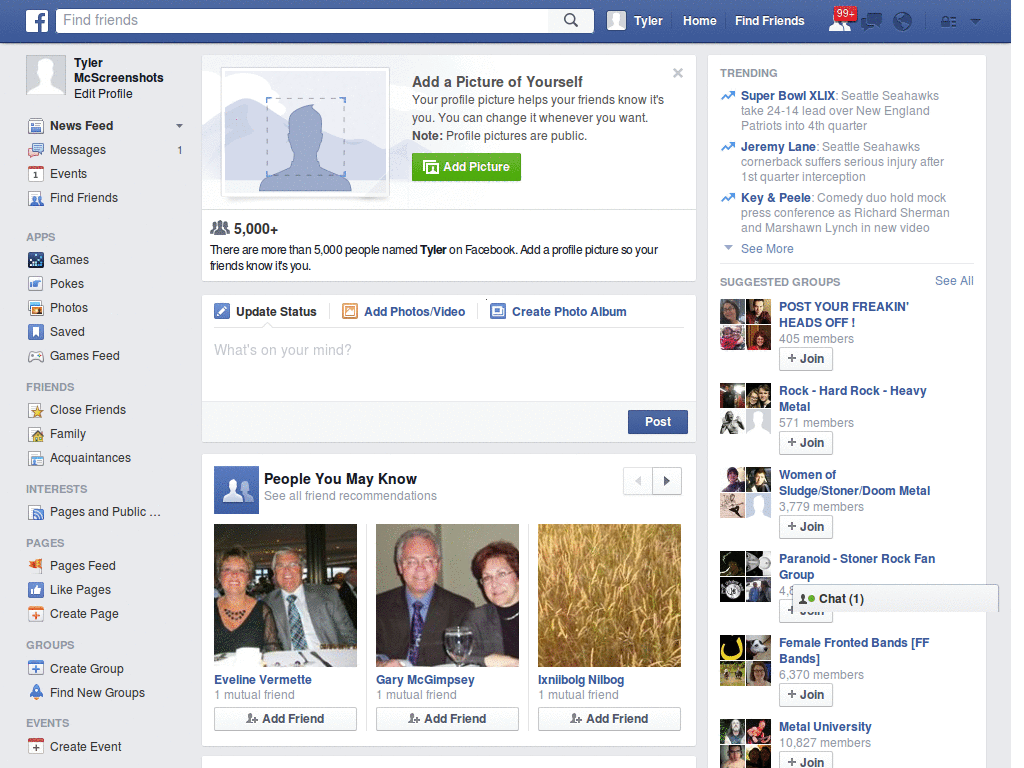Add Gary McGimpsey as friend
Viewport: 1024px width, 768px height.
[447, 718]
